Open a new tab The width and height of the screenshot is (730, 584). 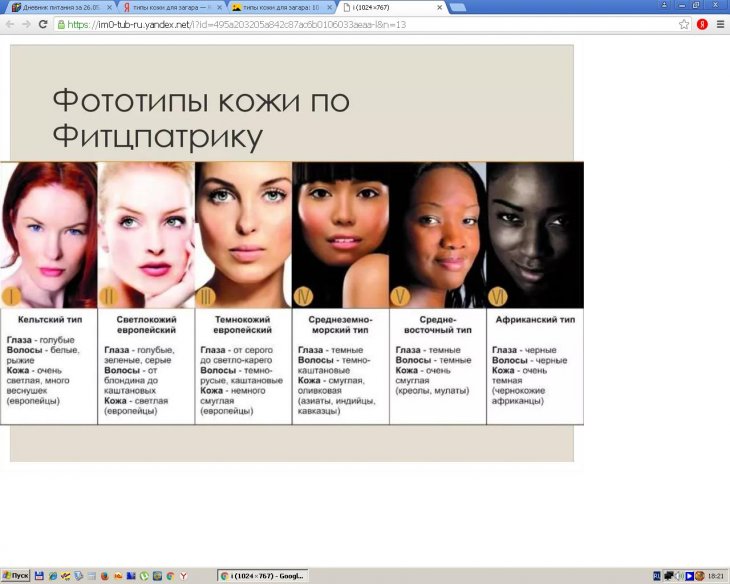pyautogui.click(x=457, y=7)
